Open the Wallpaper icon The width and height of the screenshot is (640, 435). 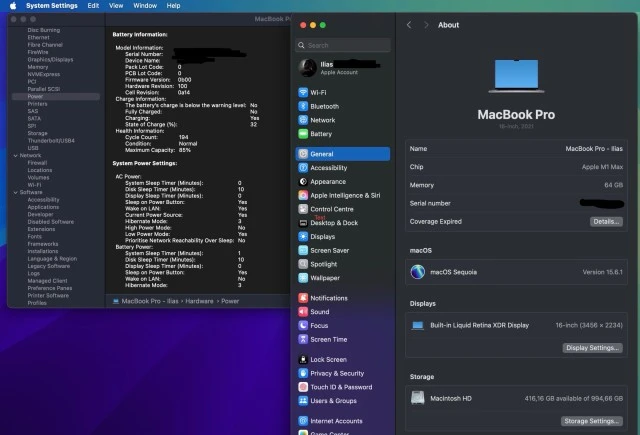(303, 278)
